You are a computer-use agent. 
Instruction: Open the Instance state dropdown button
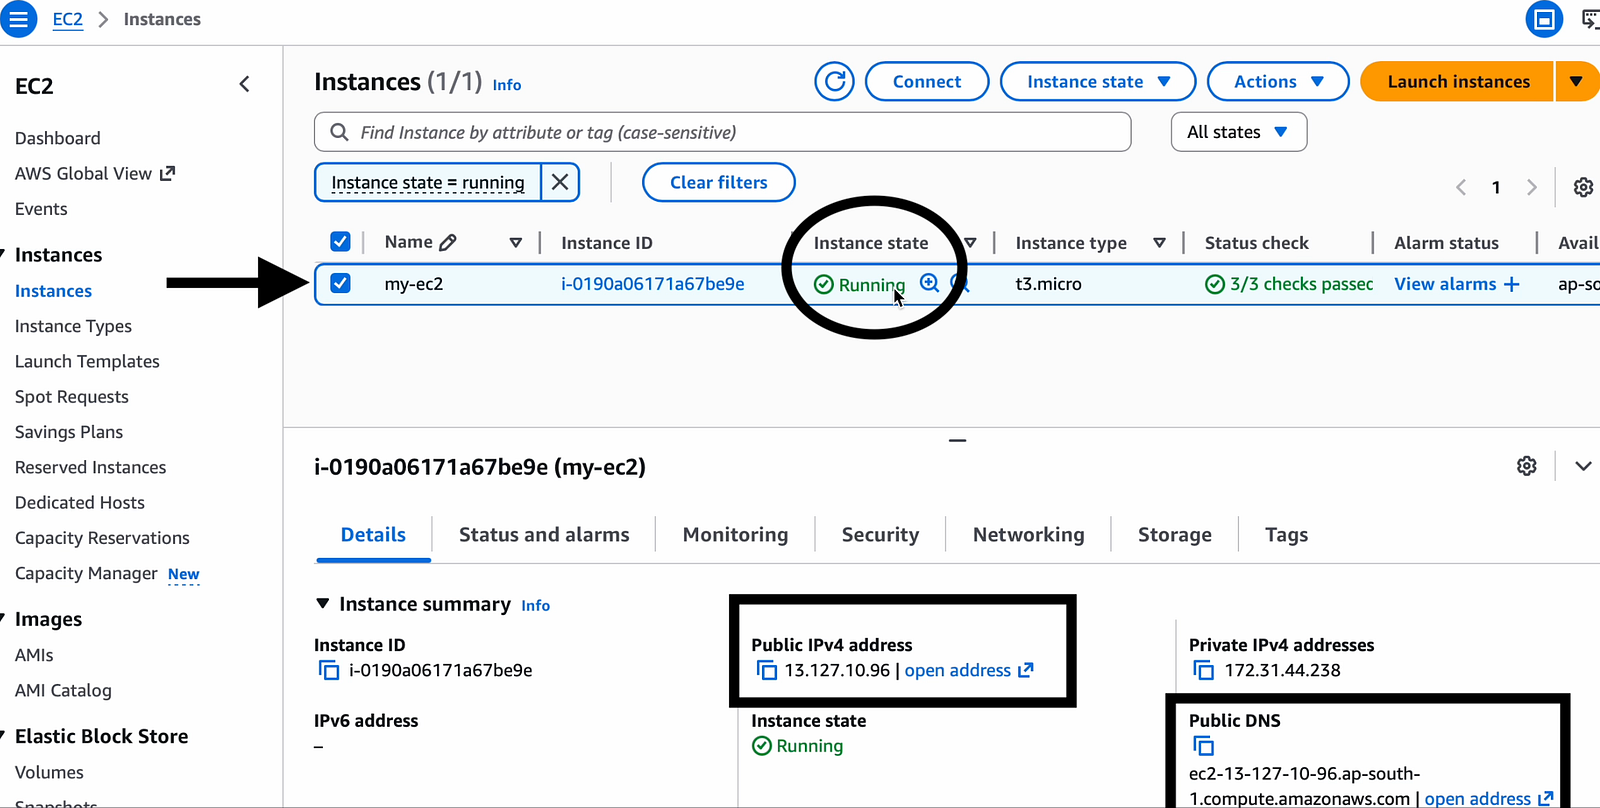pos(1098,82)
